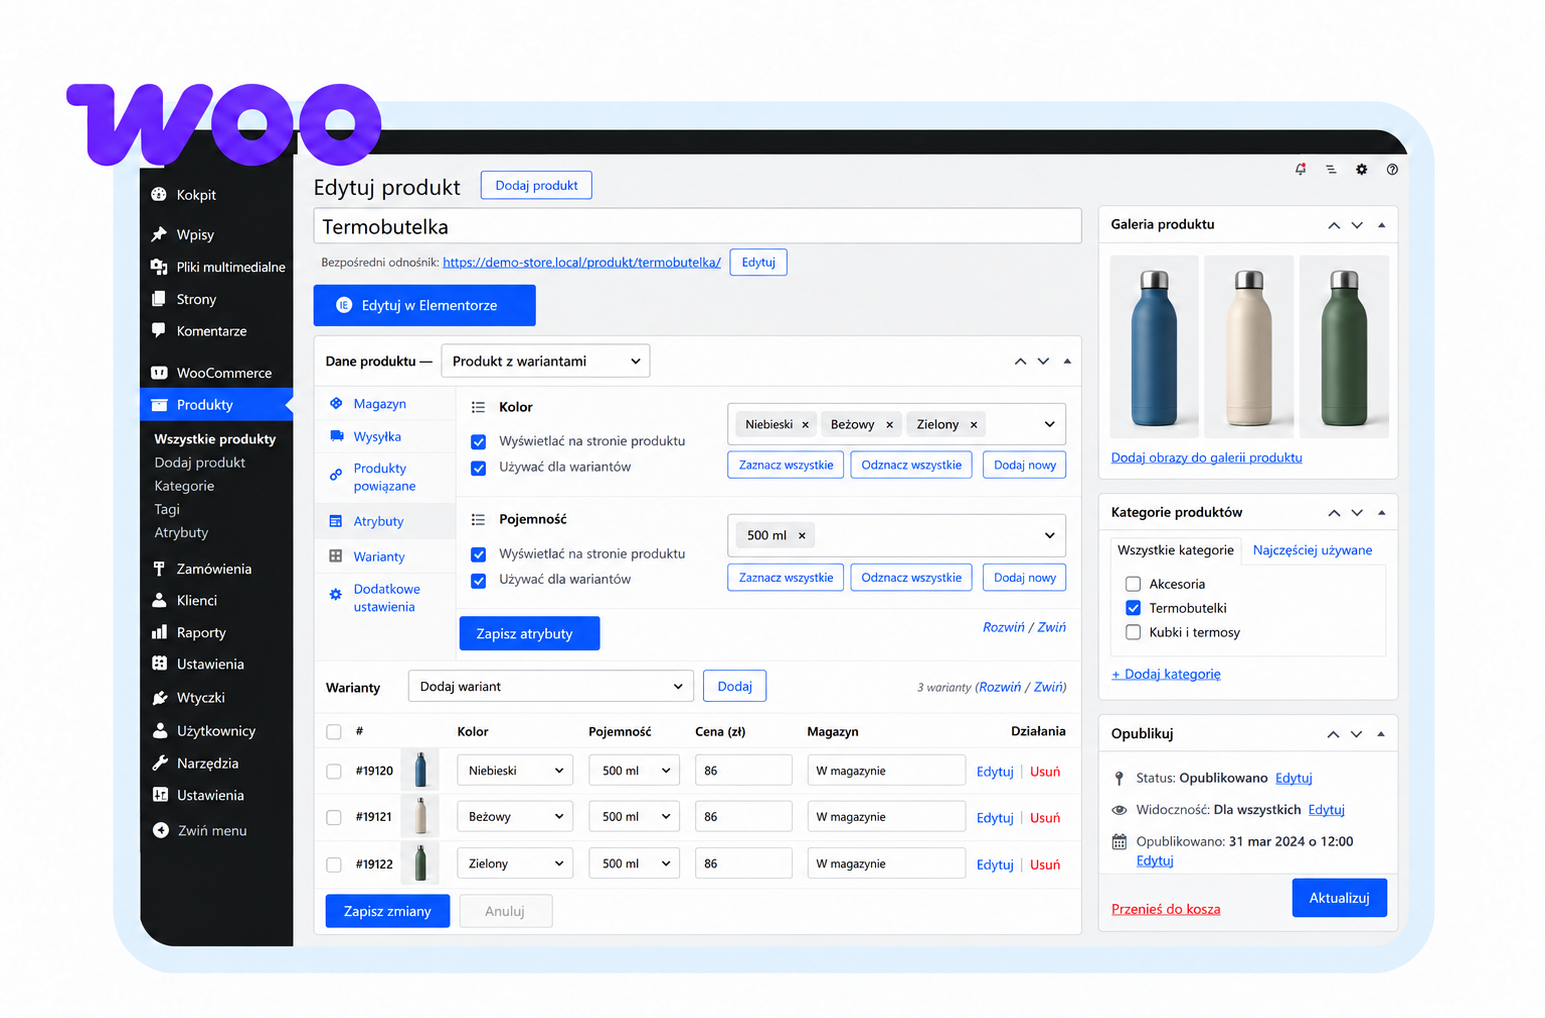1545x1018 pixels.
Task: Click the blue bottle gallery thumbnail
Action: pyautogui.click(x=1154, y=347)
